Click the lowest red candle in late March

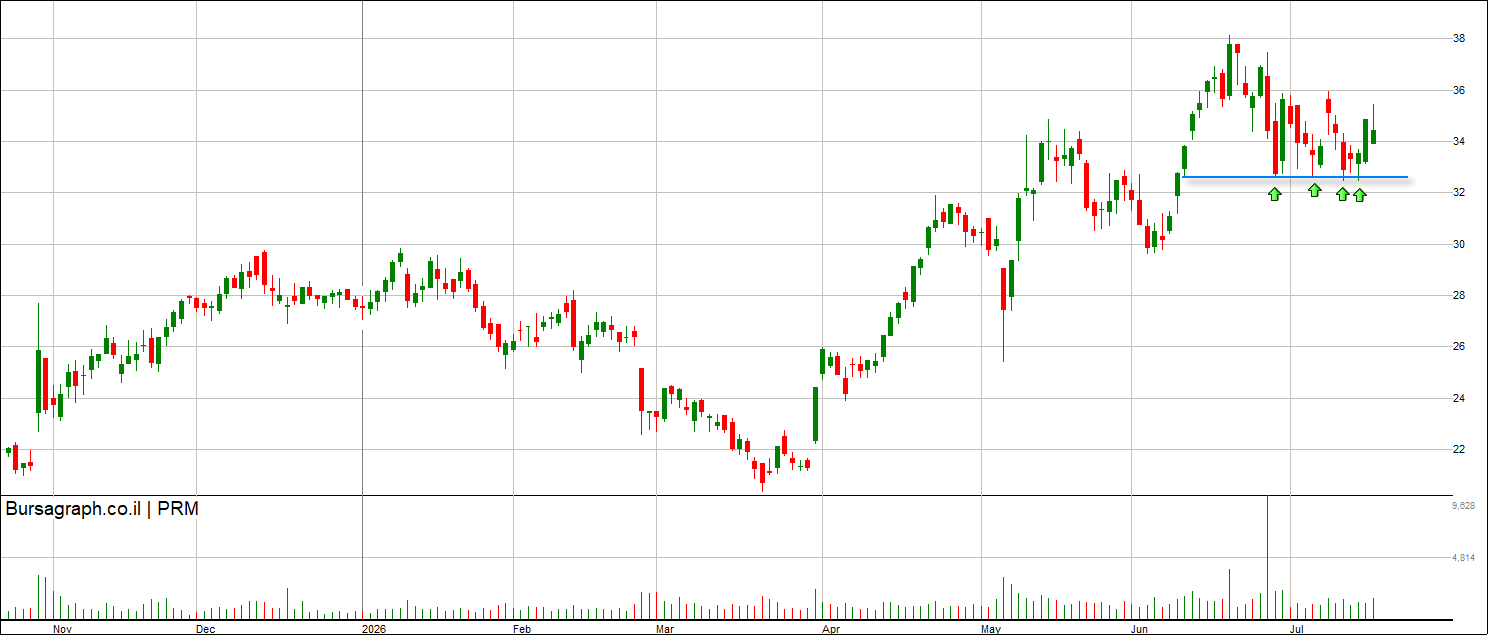[x=762, y=474]
